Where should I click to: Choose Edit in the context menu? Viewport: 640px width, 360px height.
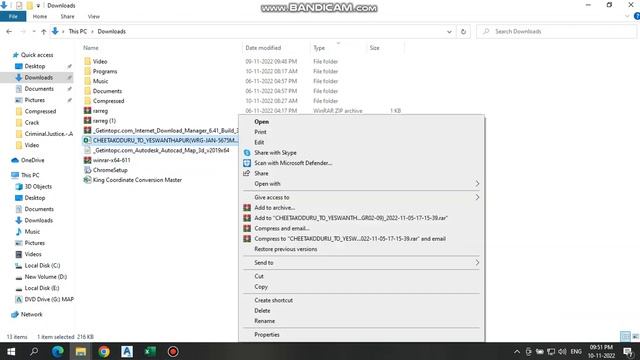[x=259, y=142]
